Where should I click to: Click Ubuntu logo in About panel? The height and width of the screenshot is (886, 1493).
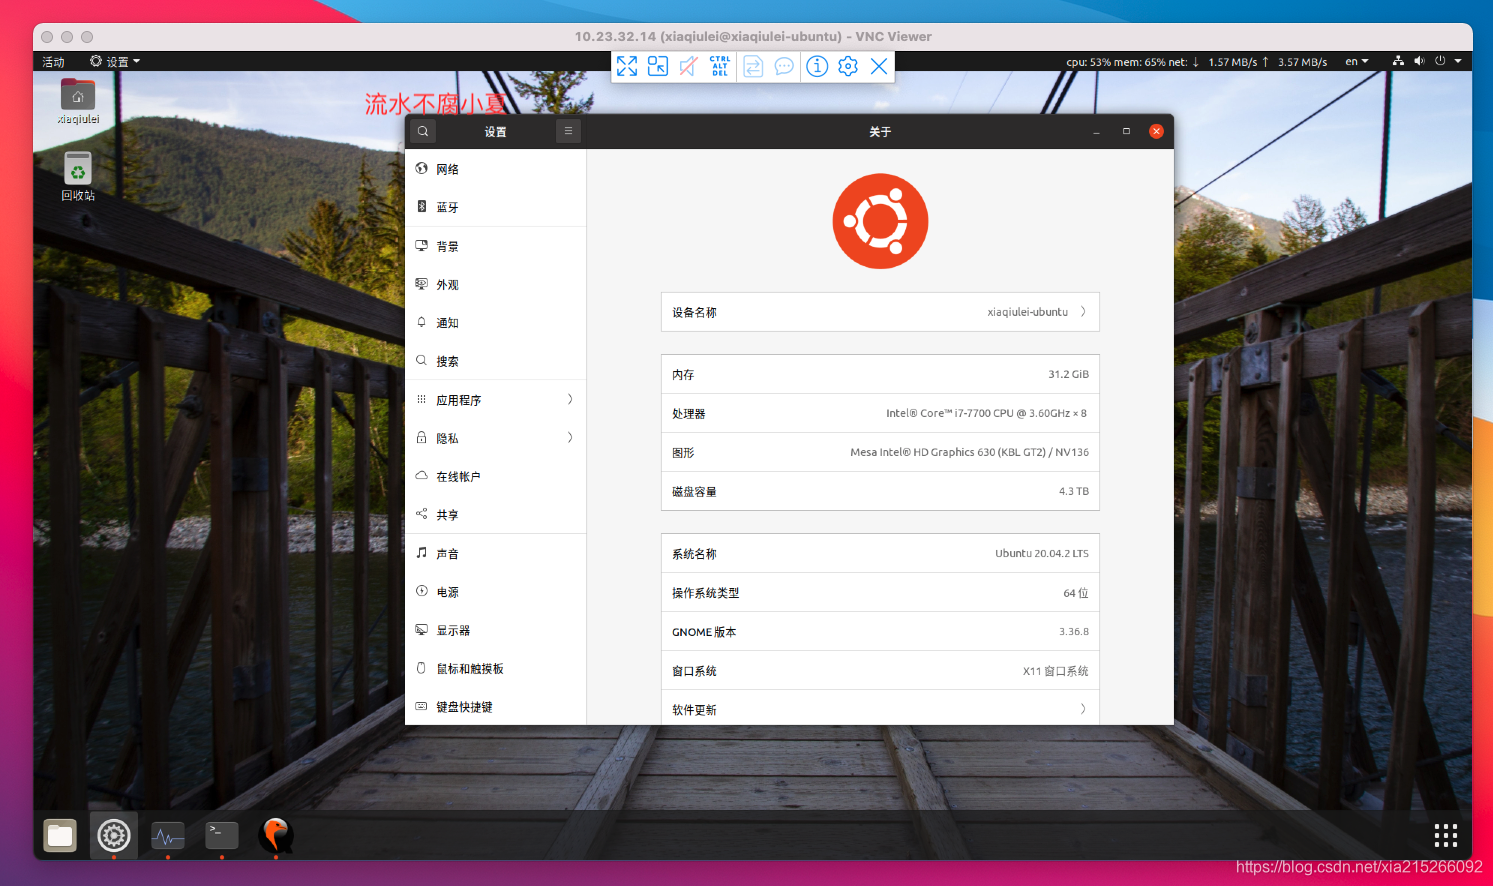click(x=880, y=221)
